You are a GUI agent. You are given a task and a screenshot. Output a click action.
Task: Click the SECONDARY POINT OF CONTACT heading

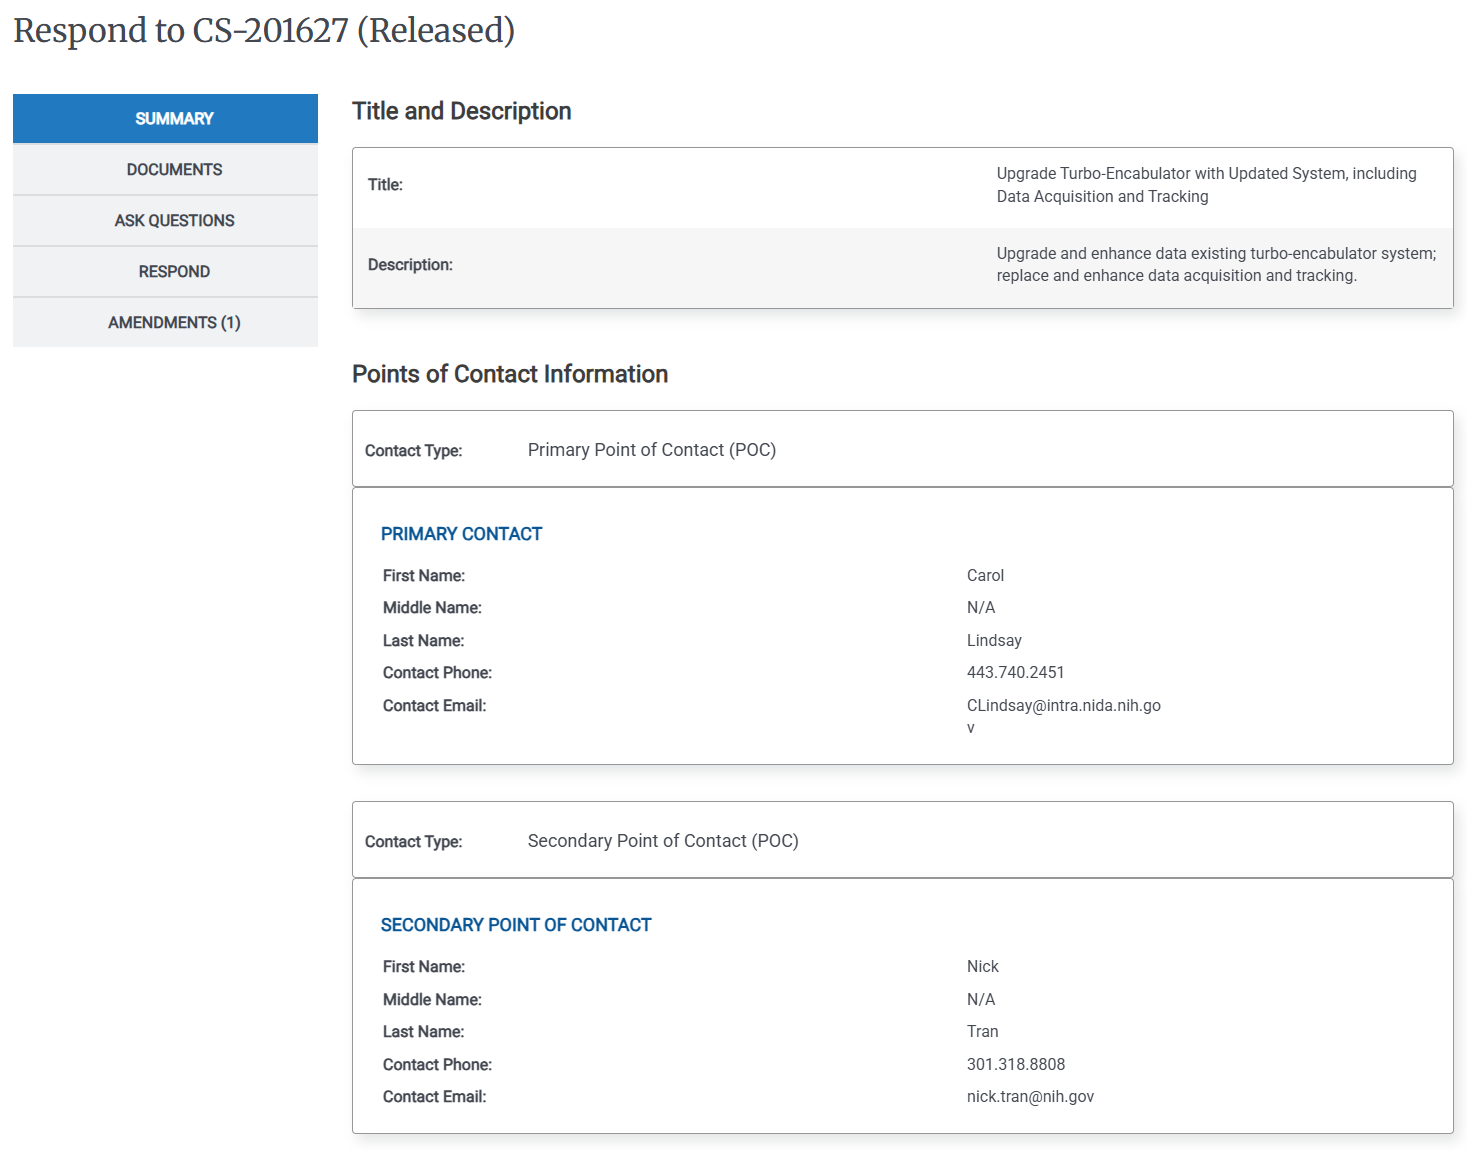515,924
